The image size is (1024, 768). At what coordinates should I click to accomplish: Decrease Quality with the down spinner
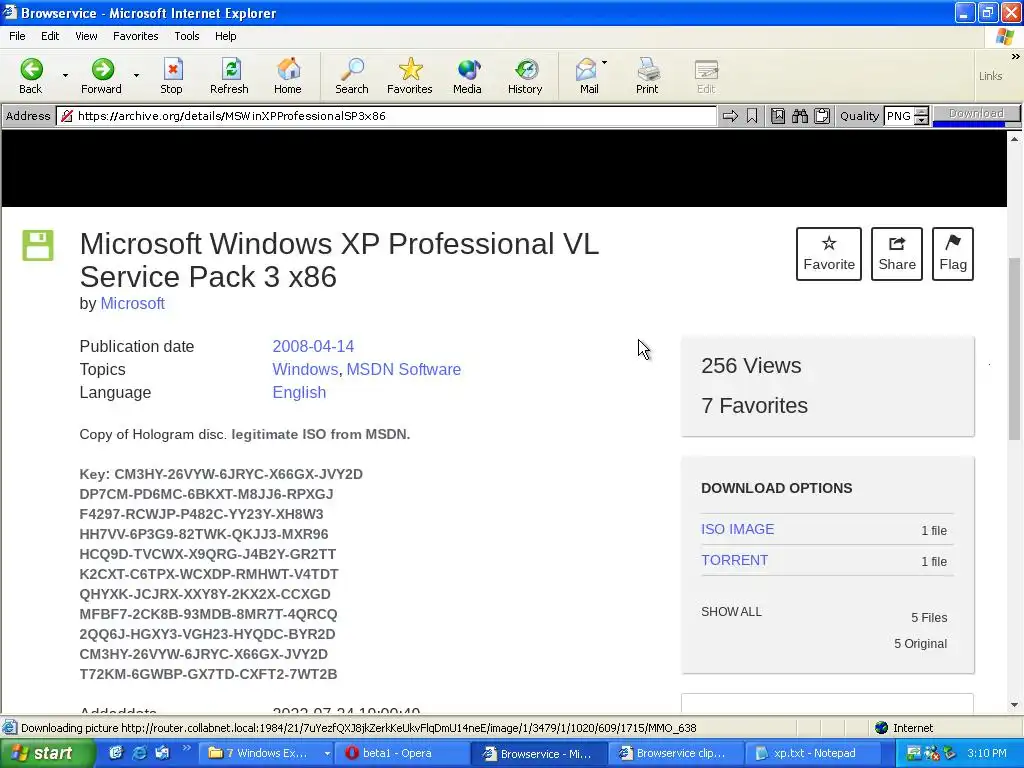[921, 120]
